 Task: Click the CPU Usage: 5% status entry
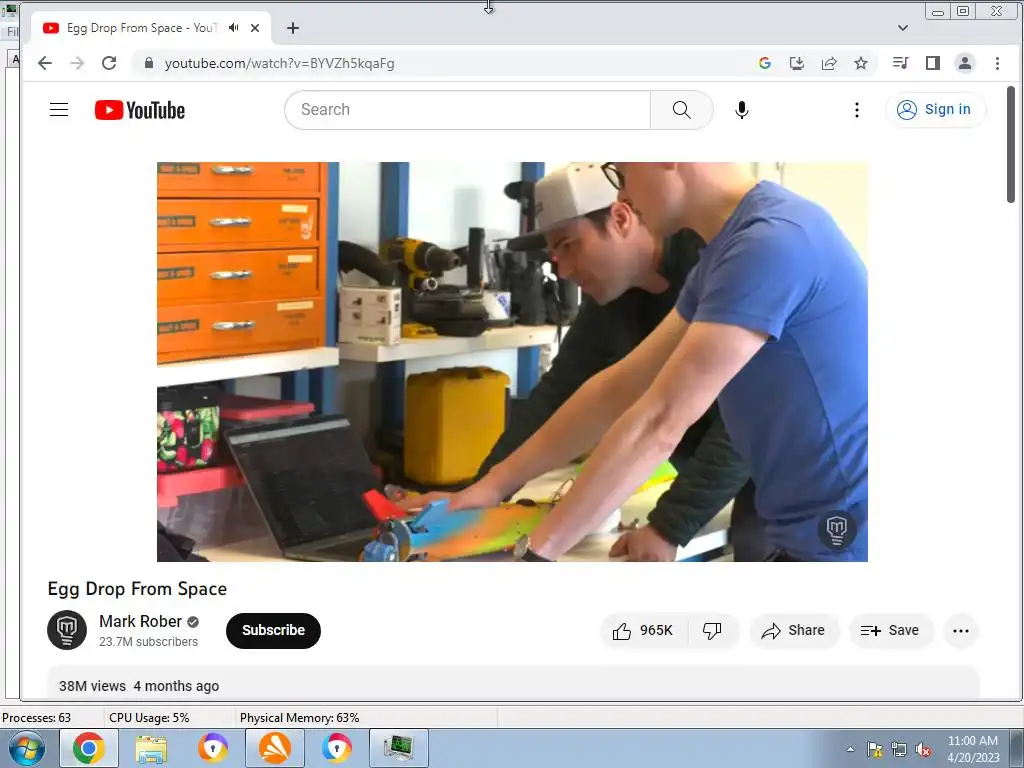pos(149,718)
